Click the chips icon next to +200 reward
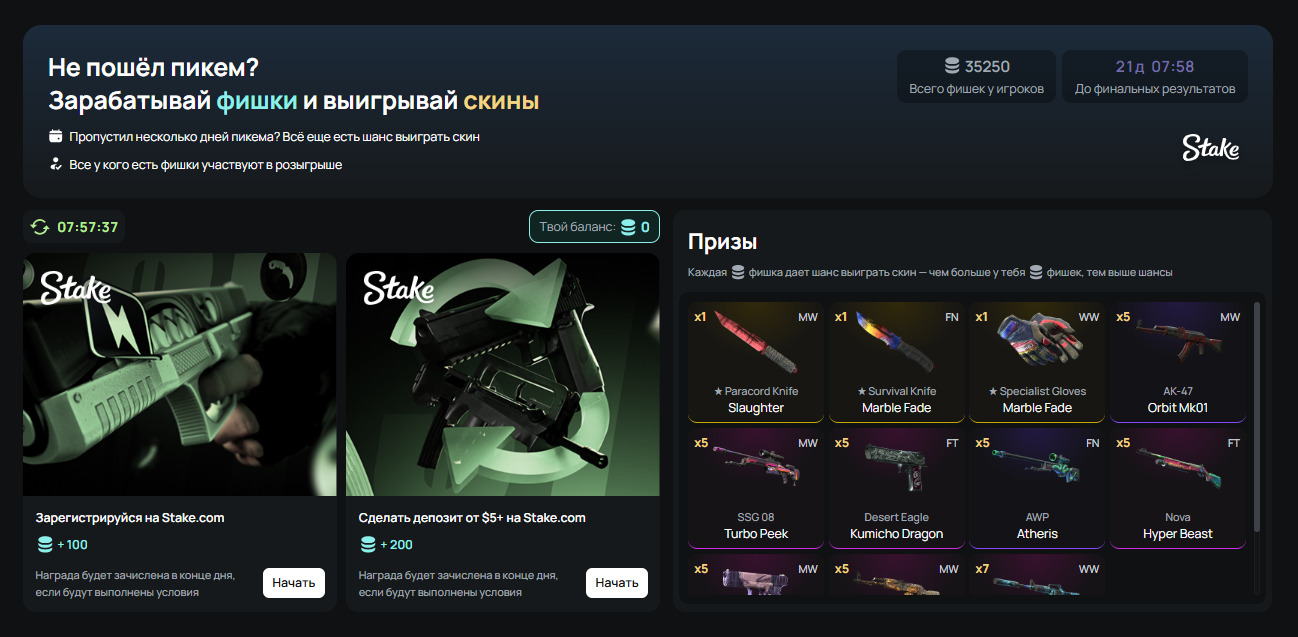This screenshot has width=1298, height=637. coord(369,545)
